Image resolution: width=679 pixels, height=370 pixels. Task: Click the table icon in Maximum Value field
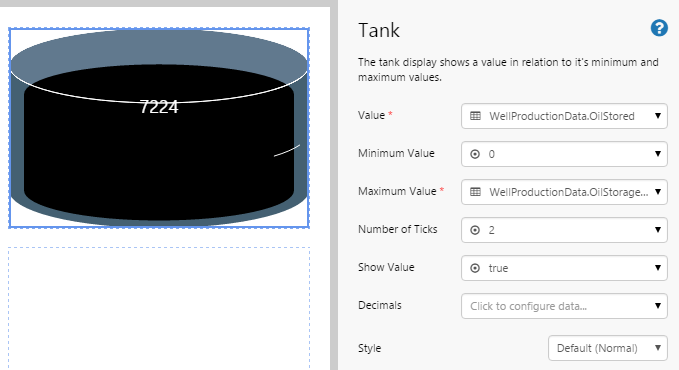(x=475, y=192)
